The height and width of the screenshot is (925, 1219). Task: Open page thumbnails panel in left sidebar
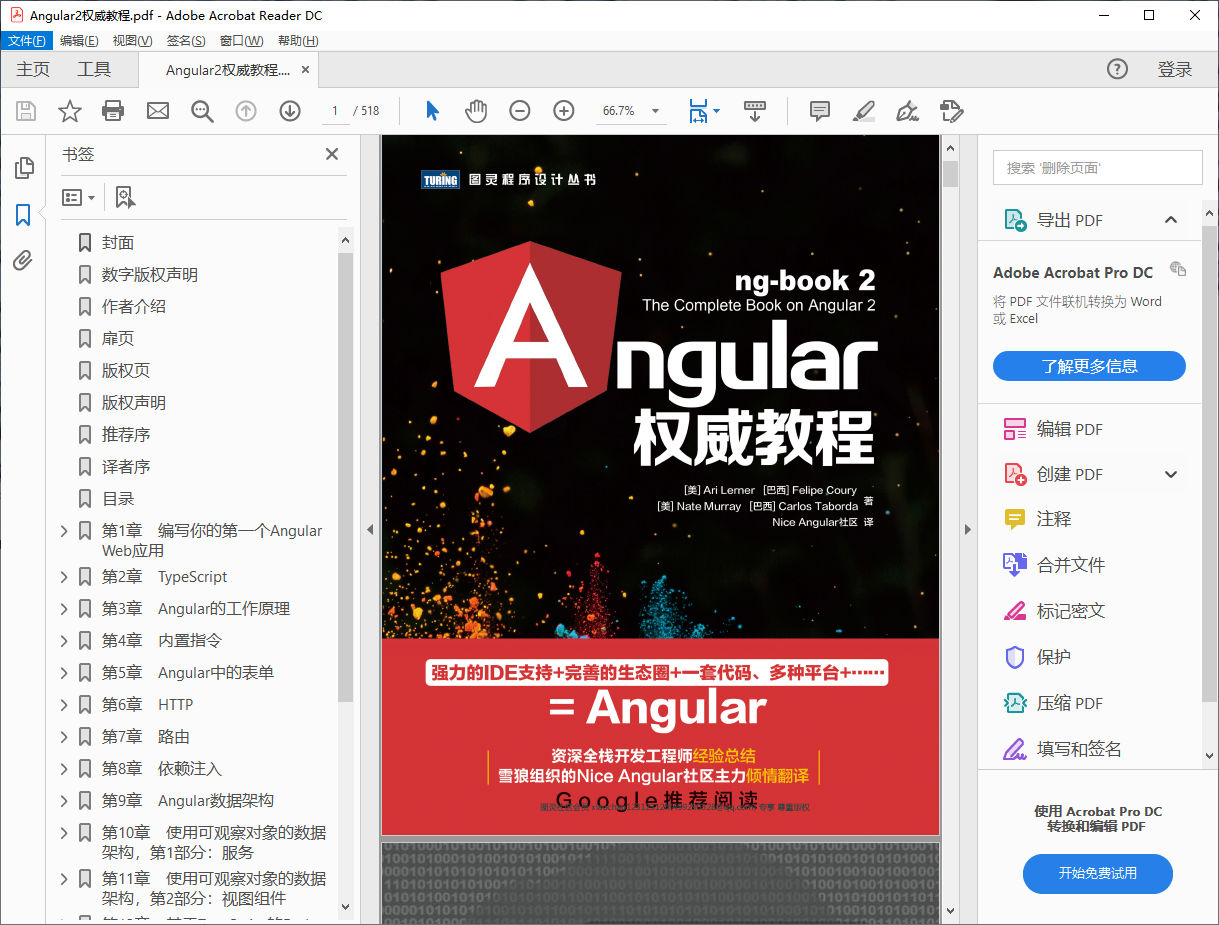[24, 168]
